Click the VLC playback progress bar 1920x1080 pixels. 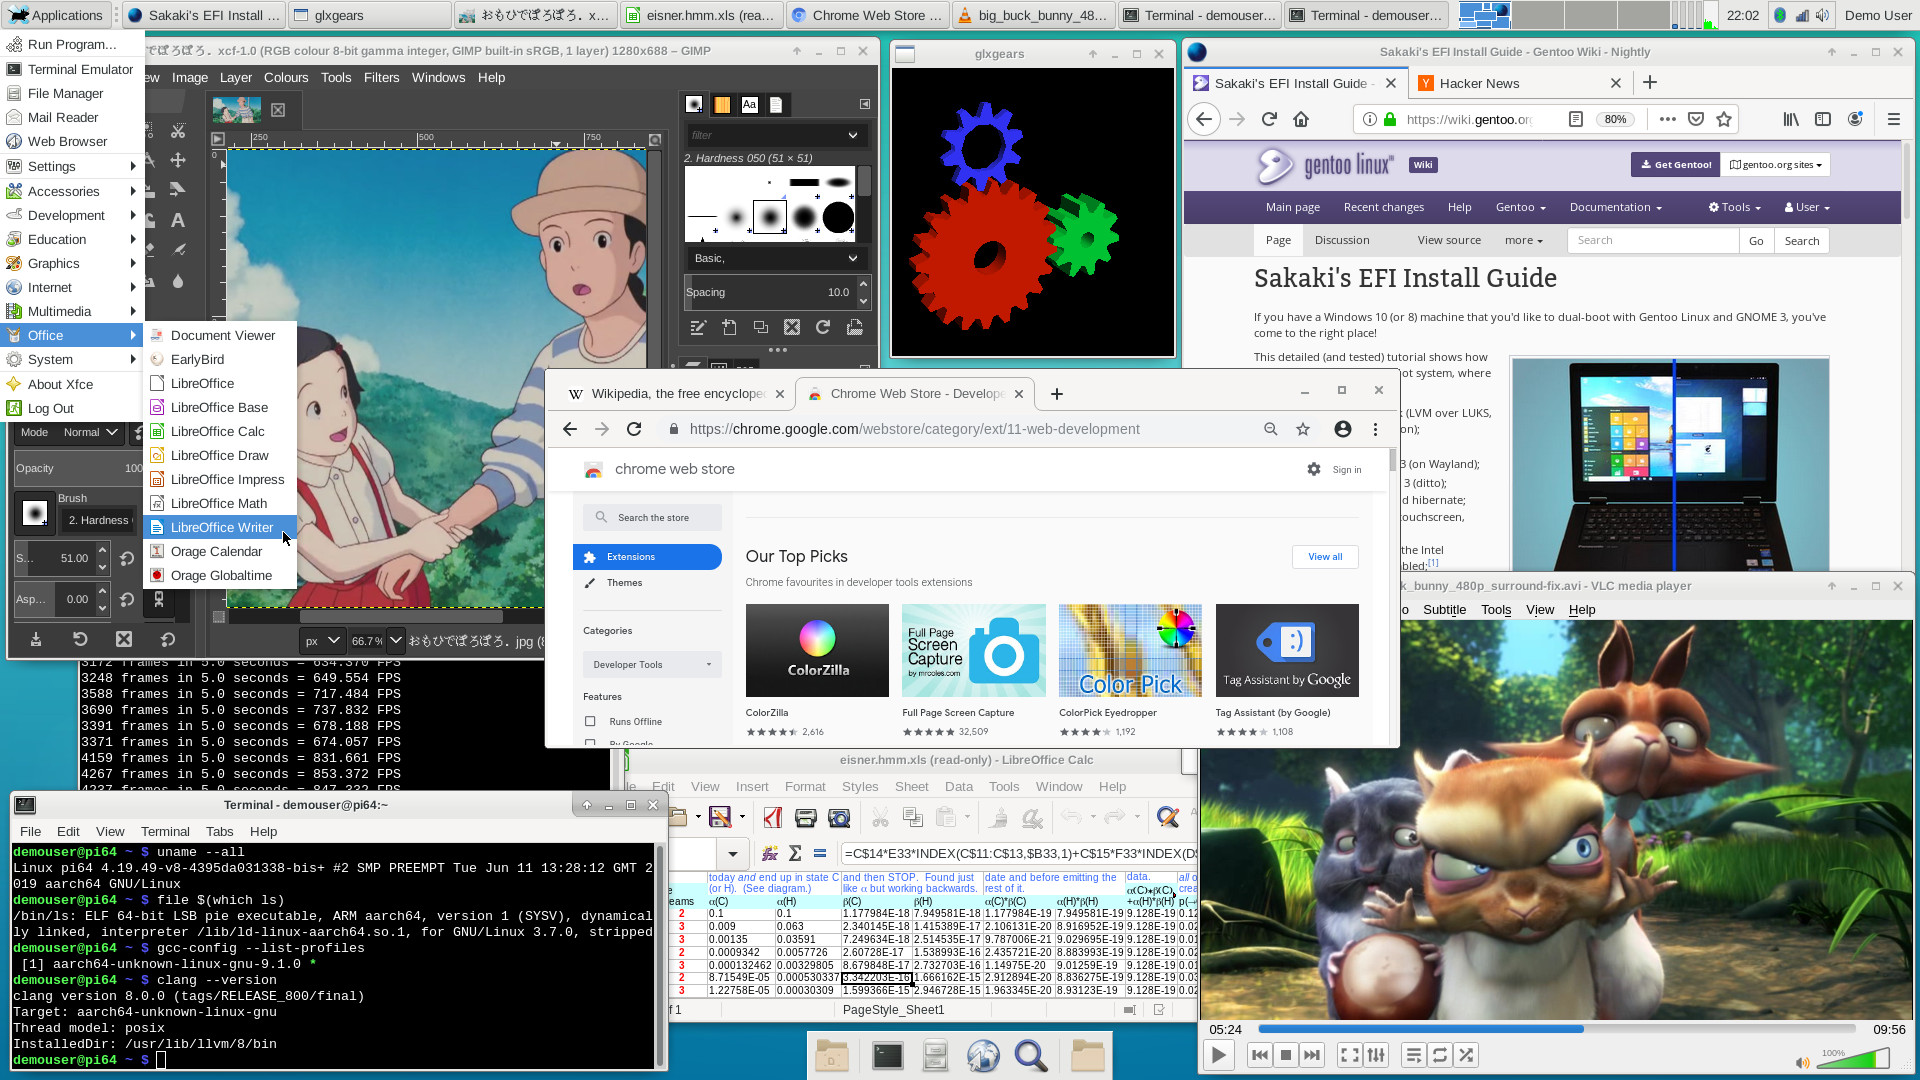click(1556, 1029)
